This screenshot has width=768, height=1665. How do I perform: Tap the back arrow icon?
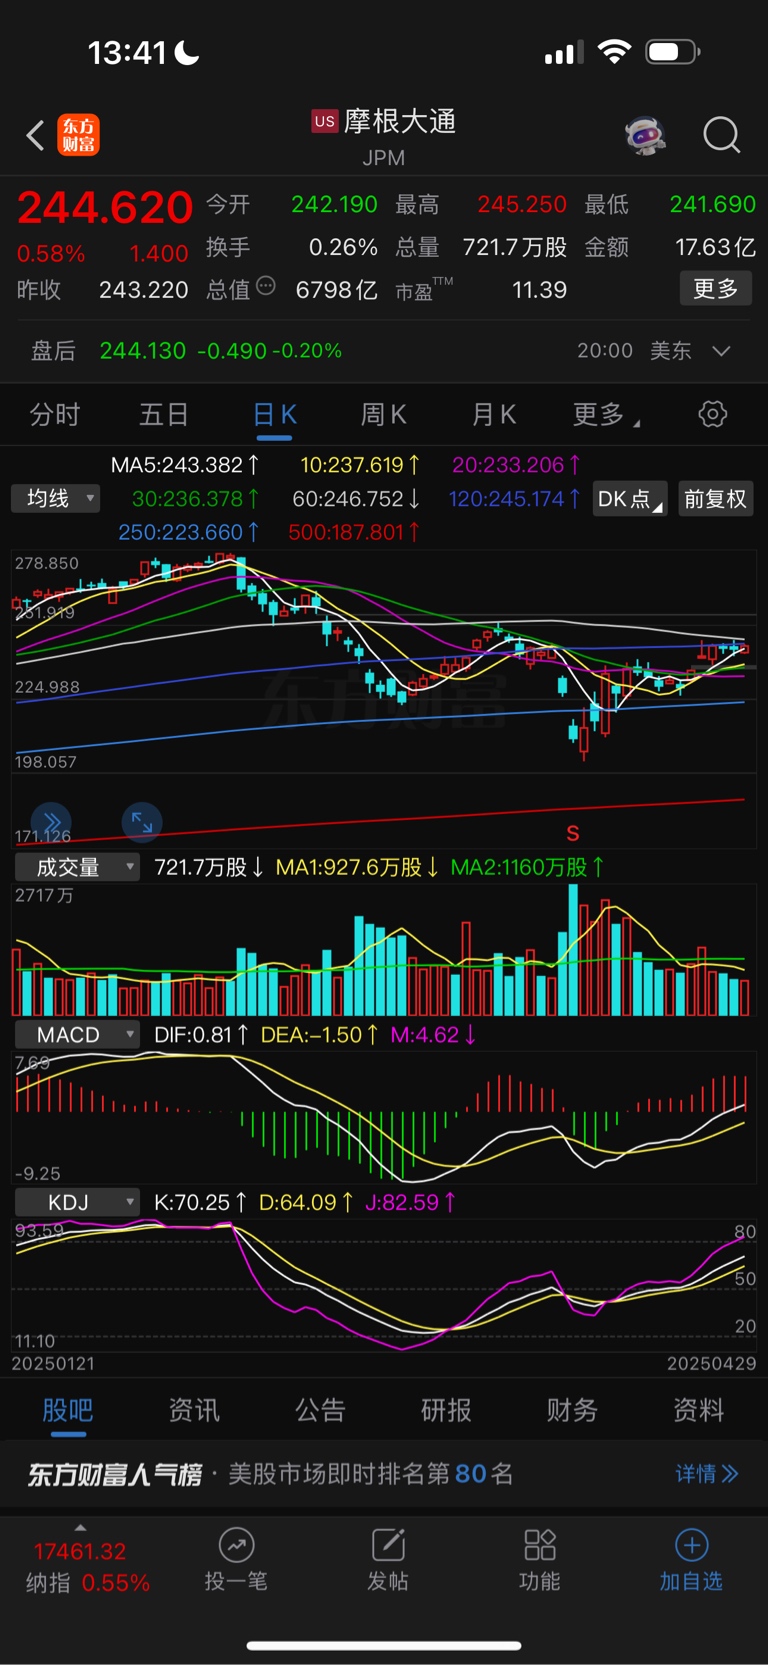[35, 135]
